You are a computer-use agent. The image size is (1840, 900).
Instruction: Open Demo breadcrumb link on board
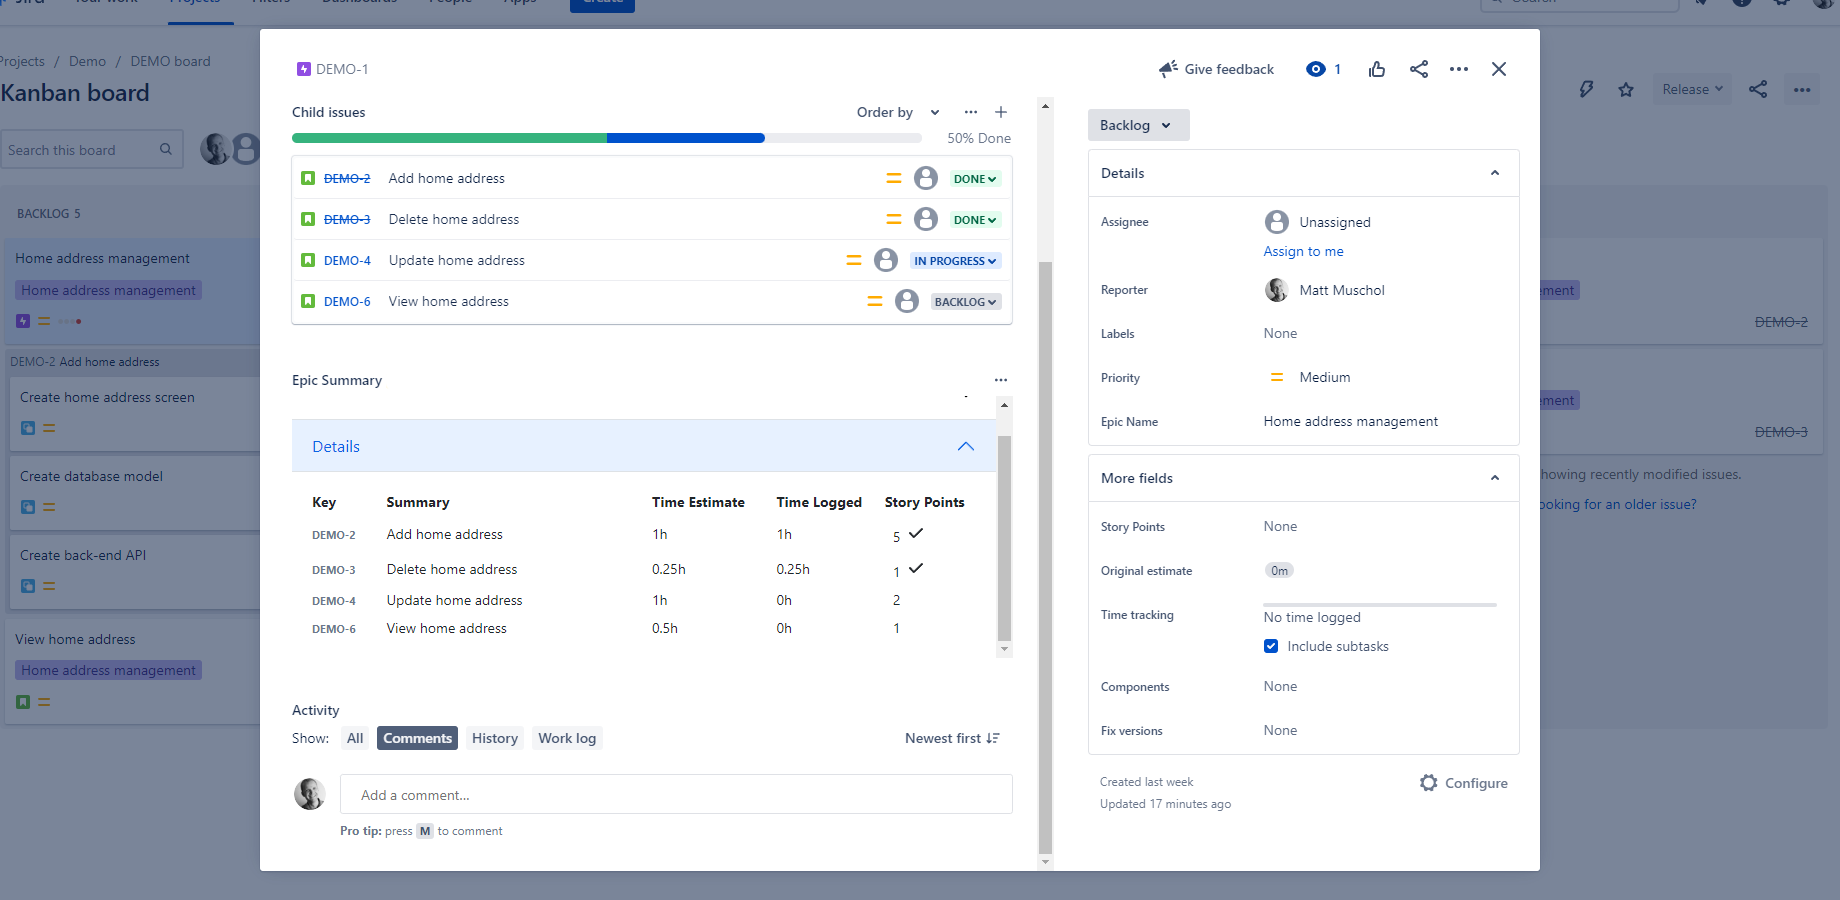point(87,61)
